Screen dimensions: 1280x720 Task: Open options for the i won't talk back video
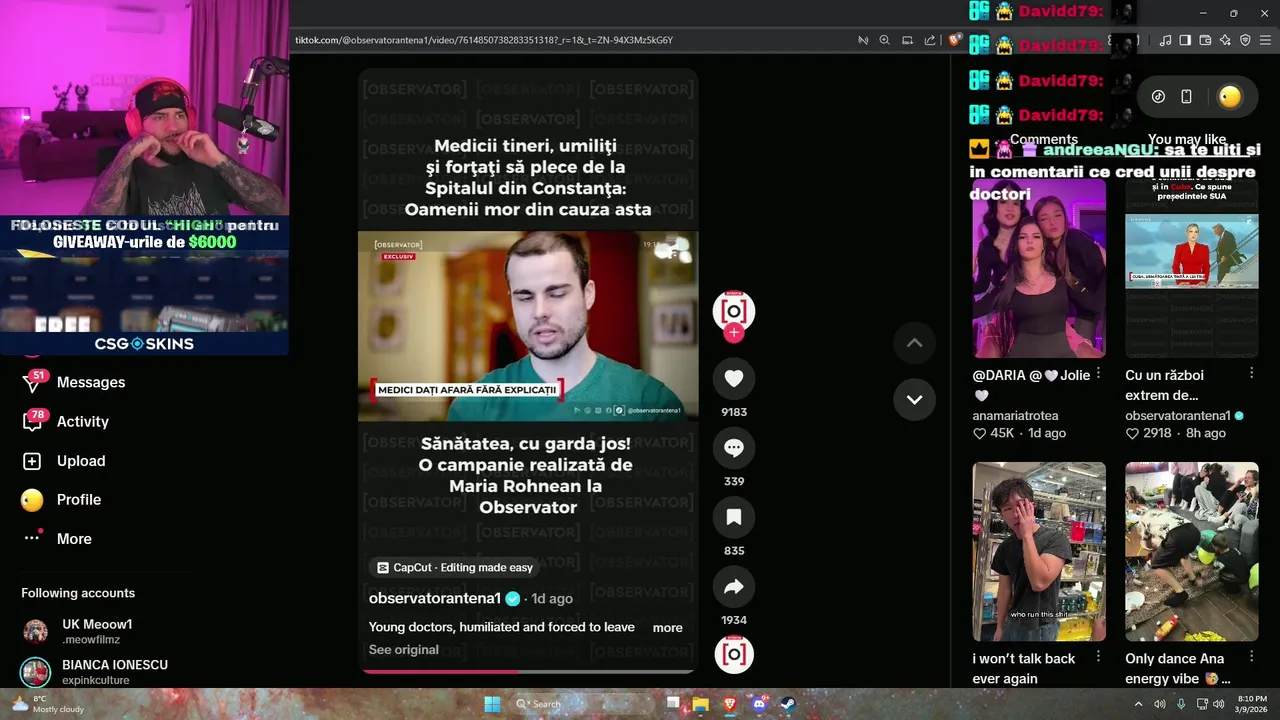click(x=1098, y=657)
